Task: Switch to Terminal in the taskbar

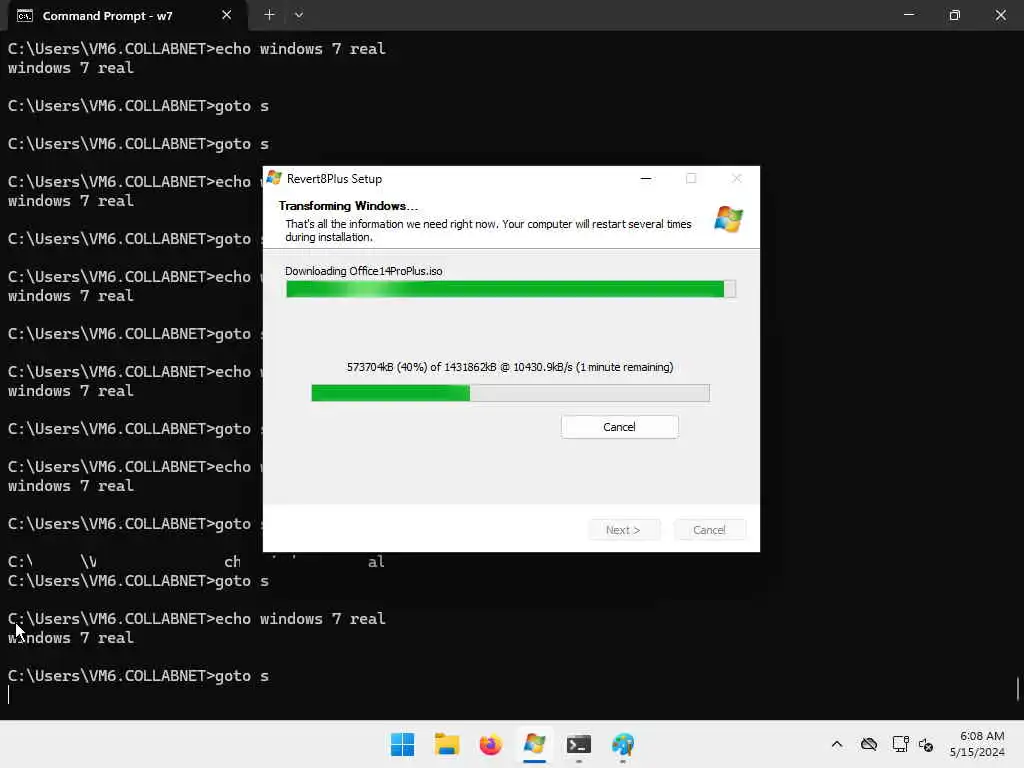Action: click(579, 744)
